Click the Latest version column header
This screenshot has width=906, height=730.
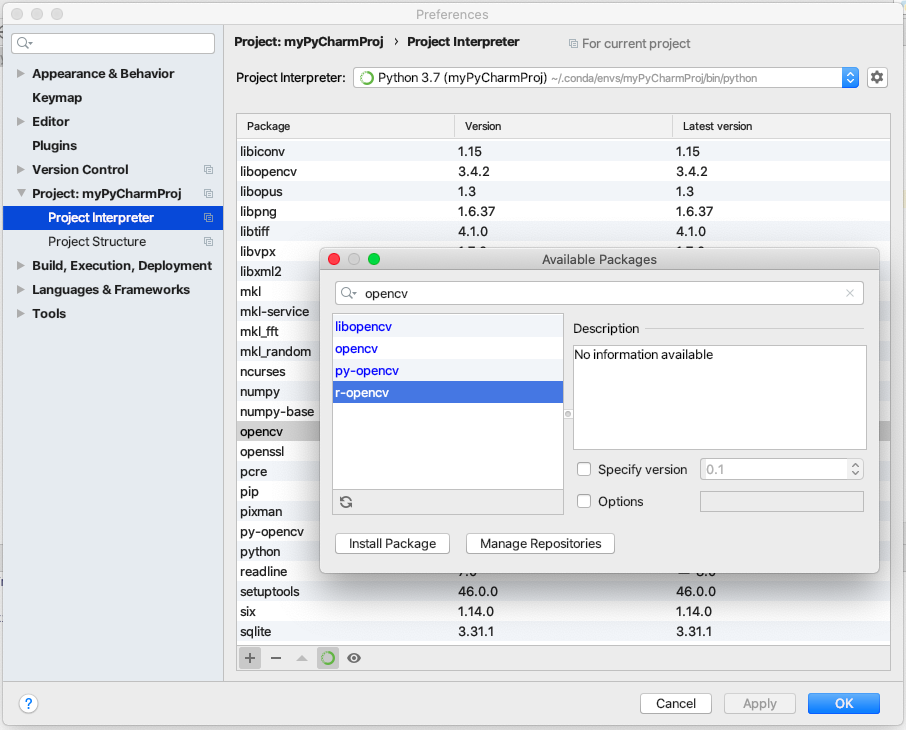(x=781, y=126)
